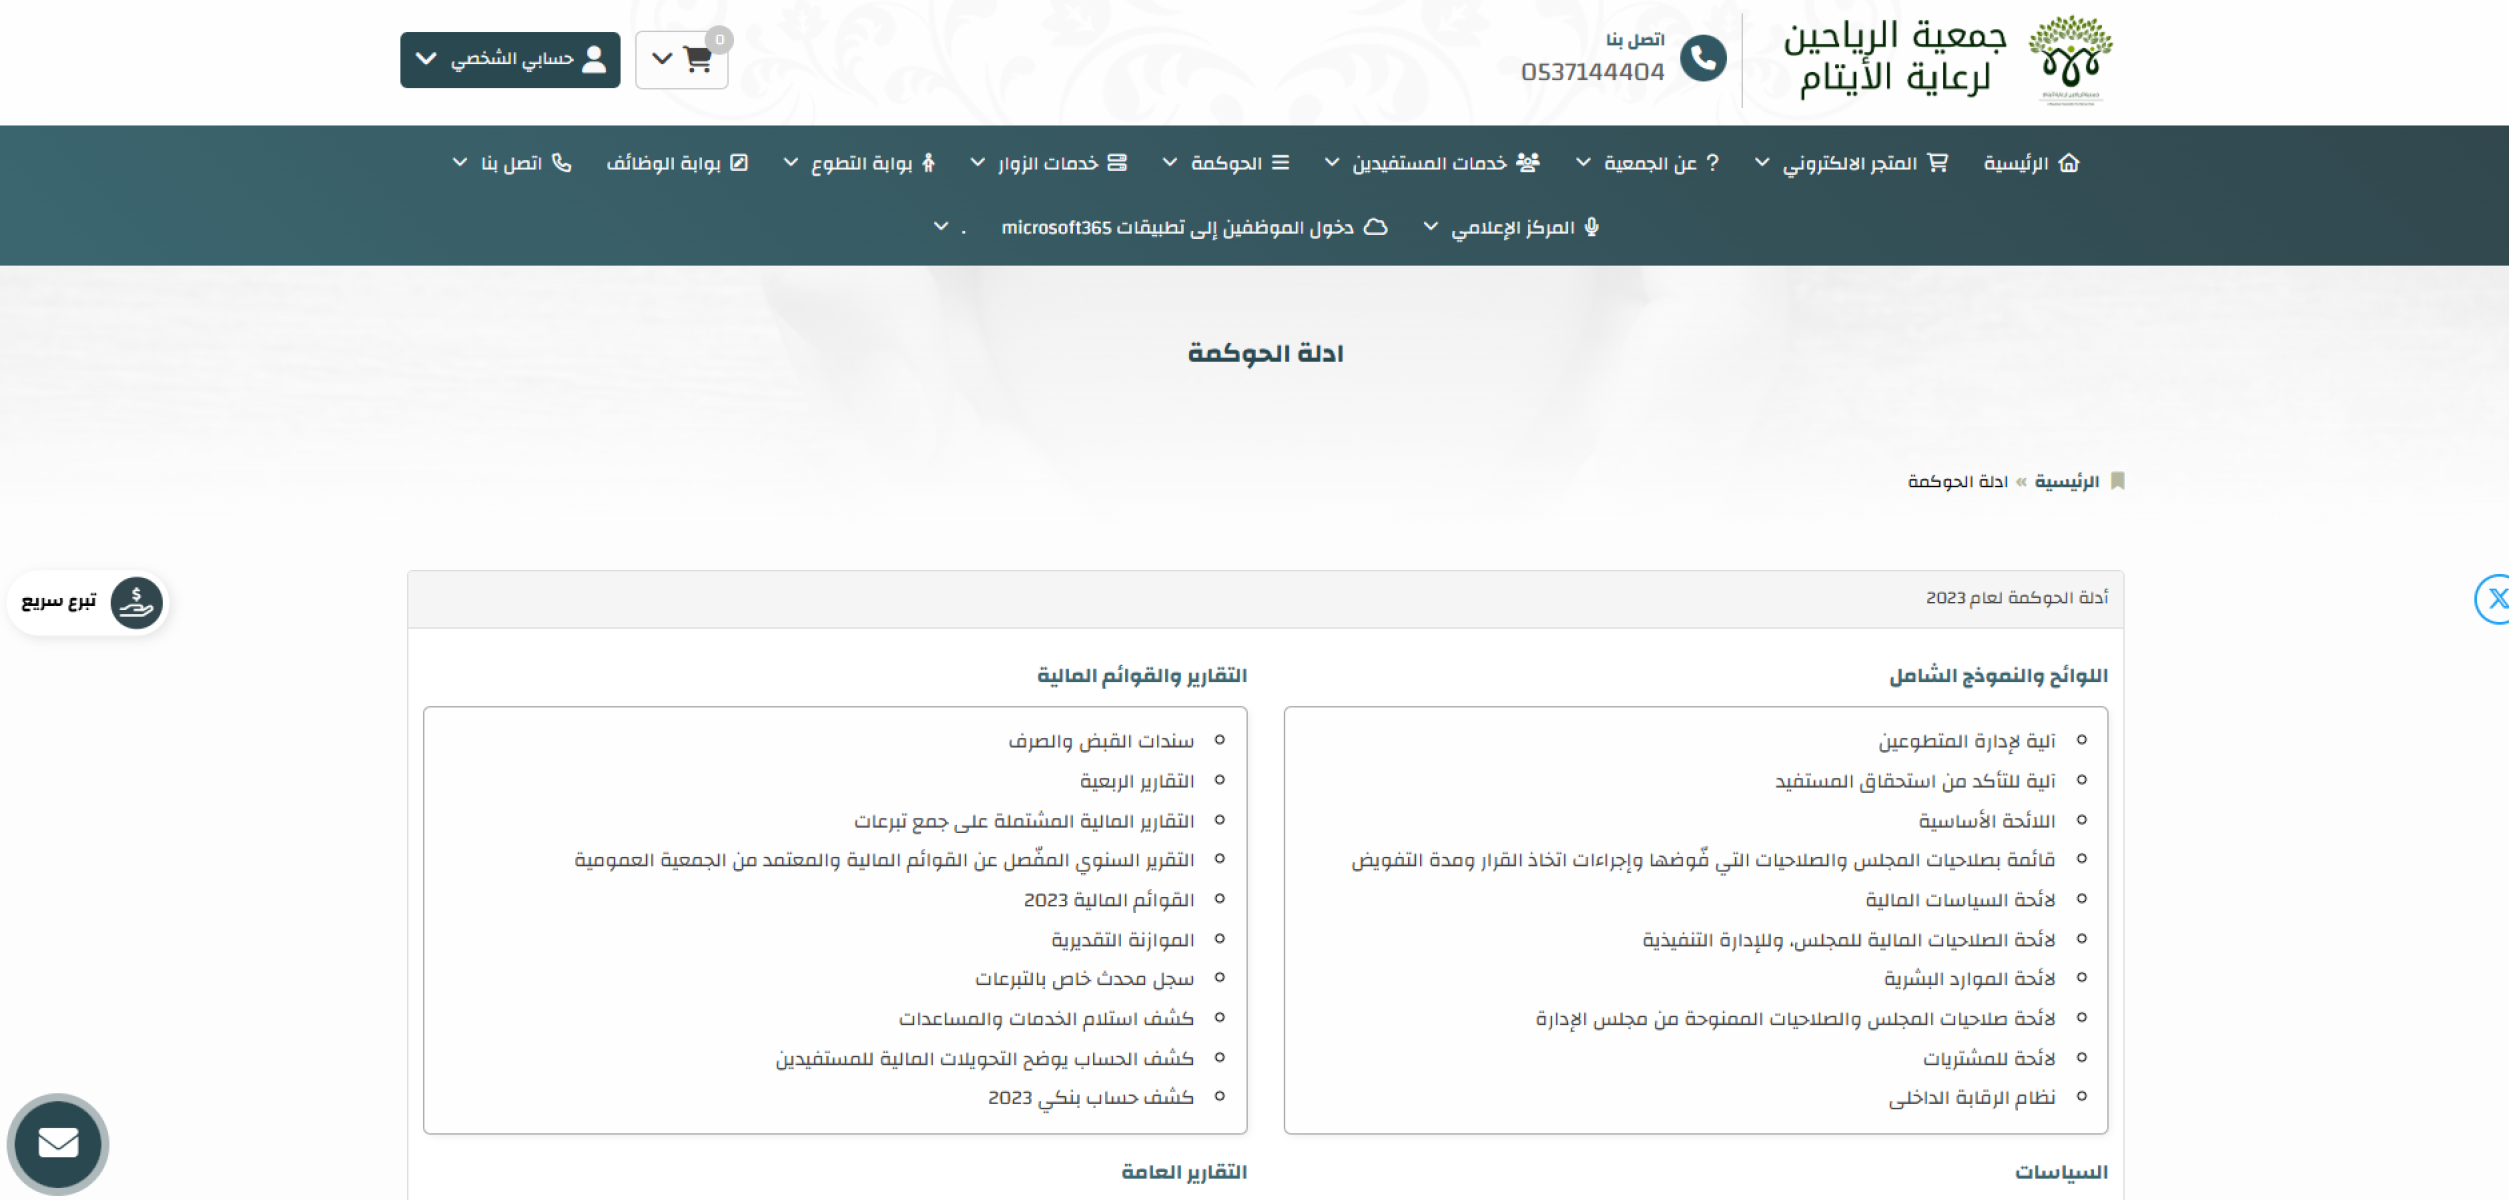Click the أدلة الحوكمة لعام 2023 panel header
Viewport: 2509px width, 1200px height.
tap(1265, 598)
